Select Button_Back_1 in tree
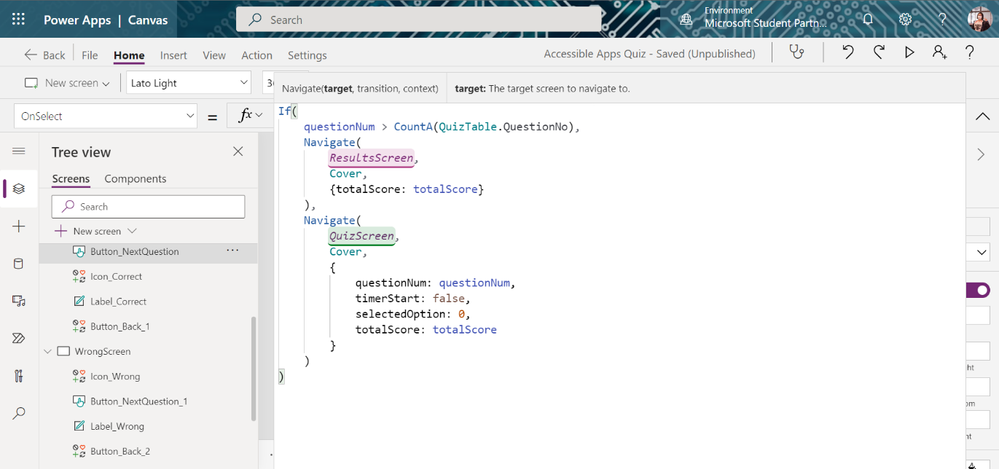999x469 pixels. tap(120, 326)
